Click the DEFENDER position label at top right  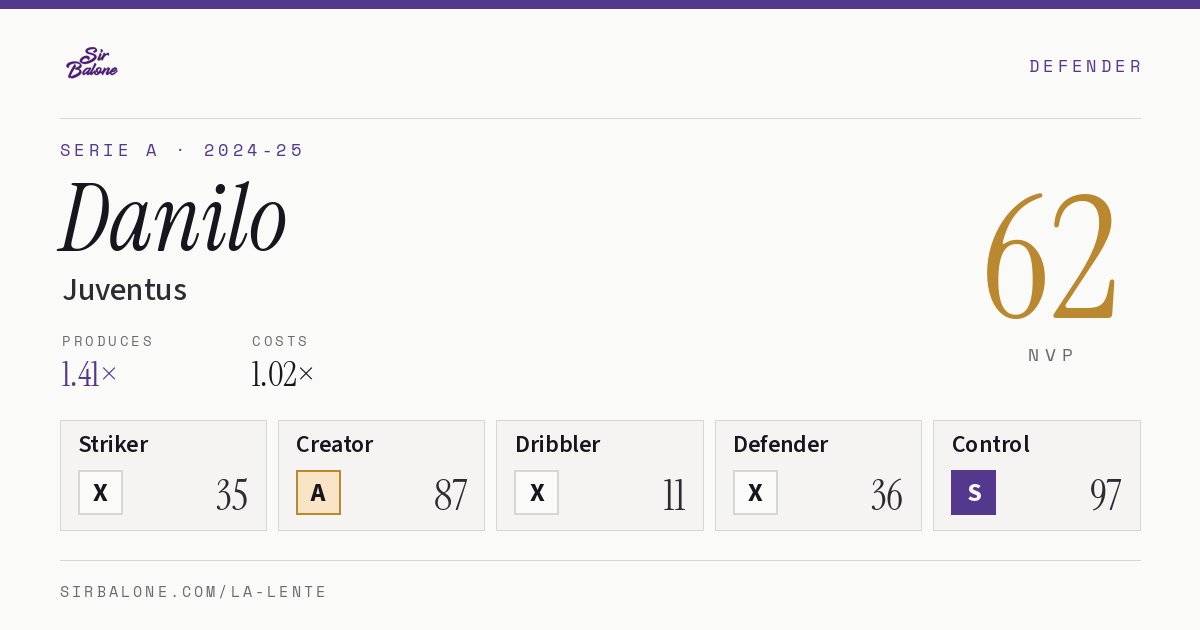1085,66
